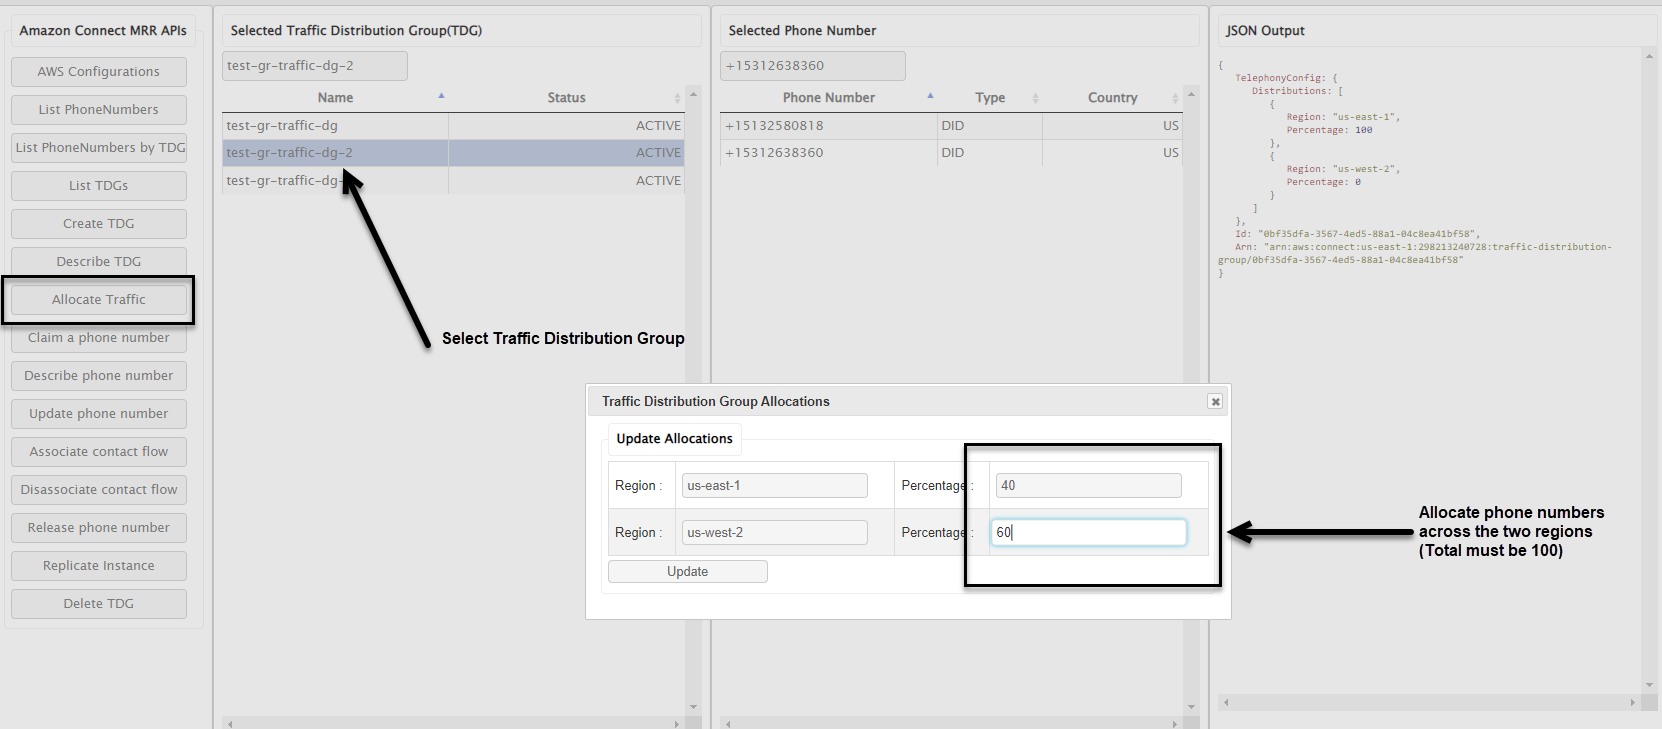Click the Country column header

pyautogui.click(x=1113, y=98)
